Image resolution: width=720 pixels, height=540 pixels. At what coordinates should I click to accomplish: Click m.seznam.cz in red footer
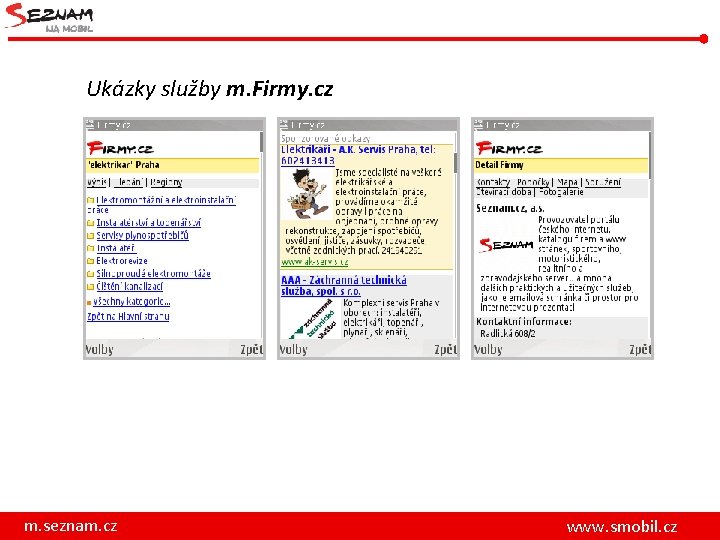click(x=71, y=526)
